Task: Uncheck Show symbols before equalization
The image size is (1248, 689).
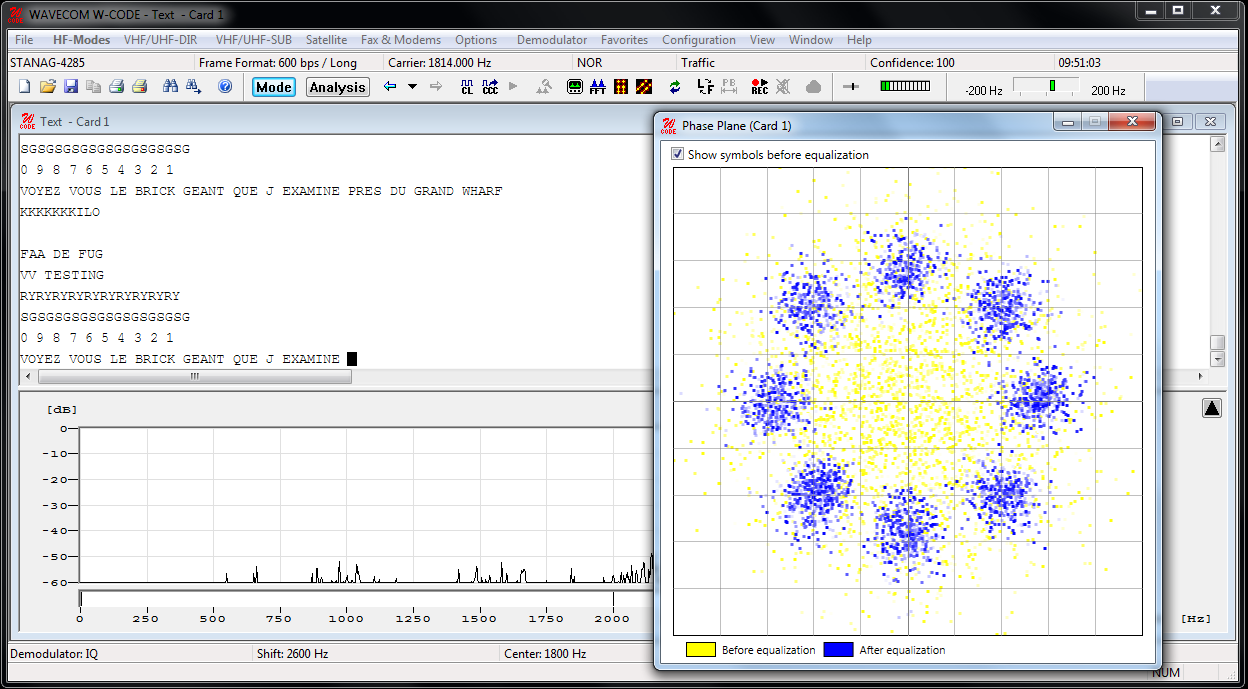Action: click(677, 154)
